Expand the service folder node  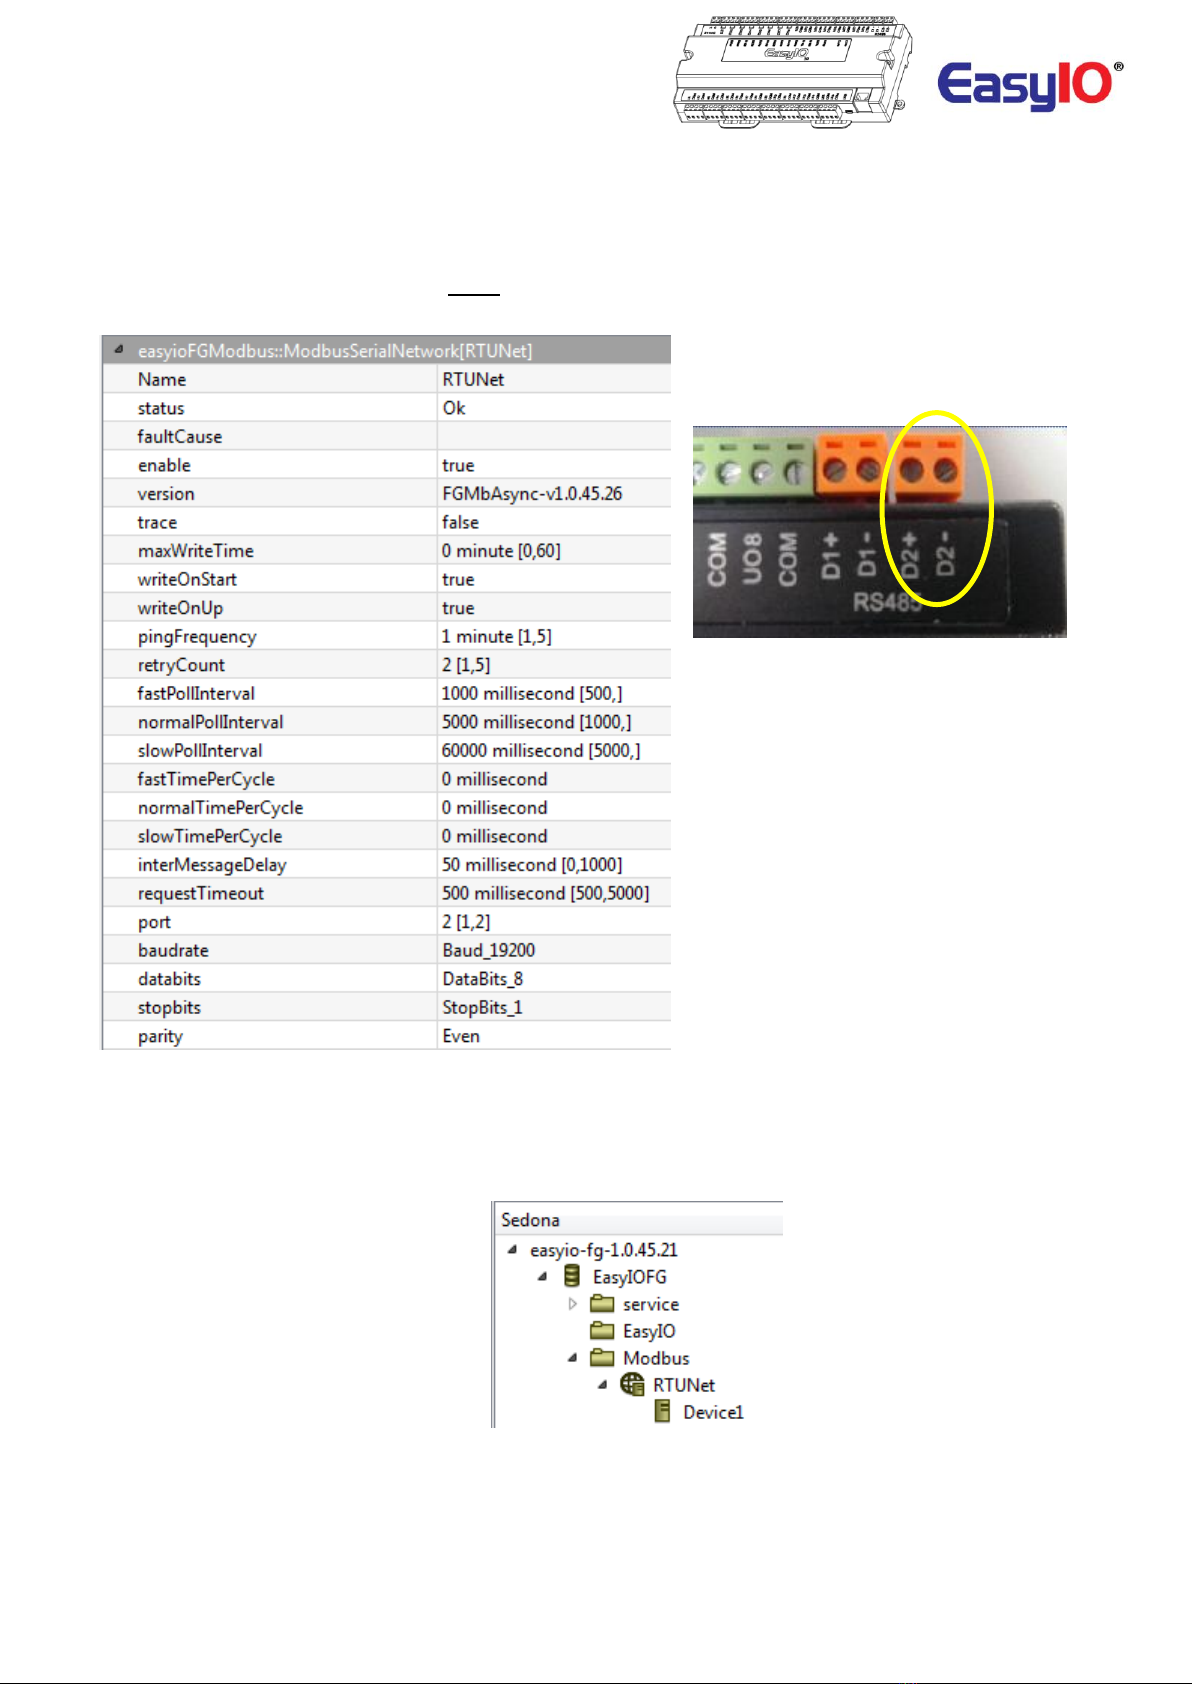coord(572,1303)
